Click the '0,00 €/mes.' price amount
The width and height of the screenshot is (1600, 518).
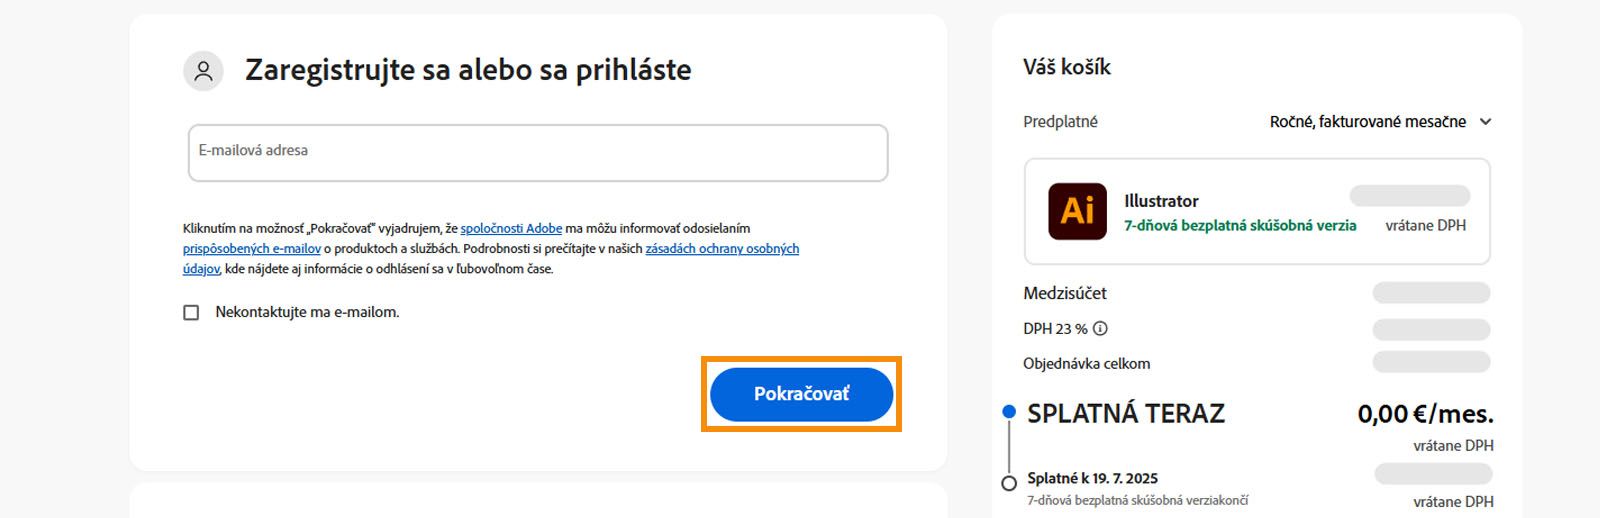pyautogui.click(x=1425, y=414)
